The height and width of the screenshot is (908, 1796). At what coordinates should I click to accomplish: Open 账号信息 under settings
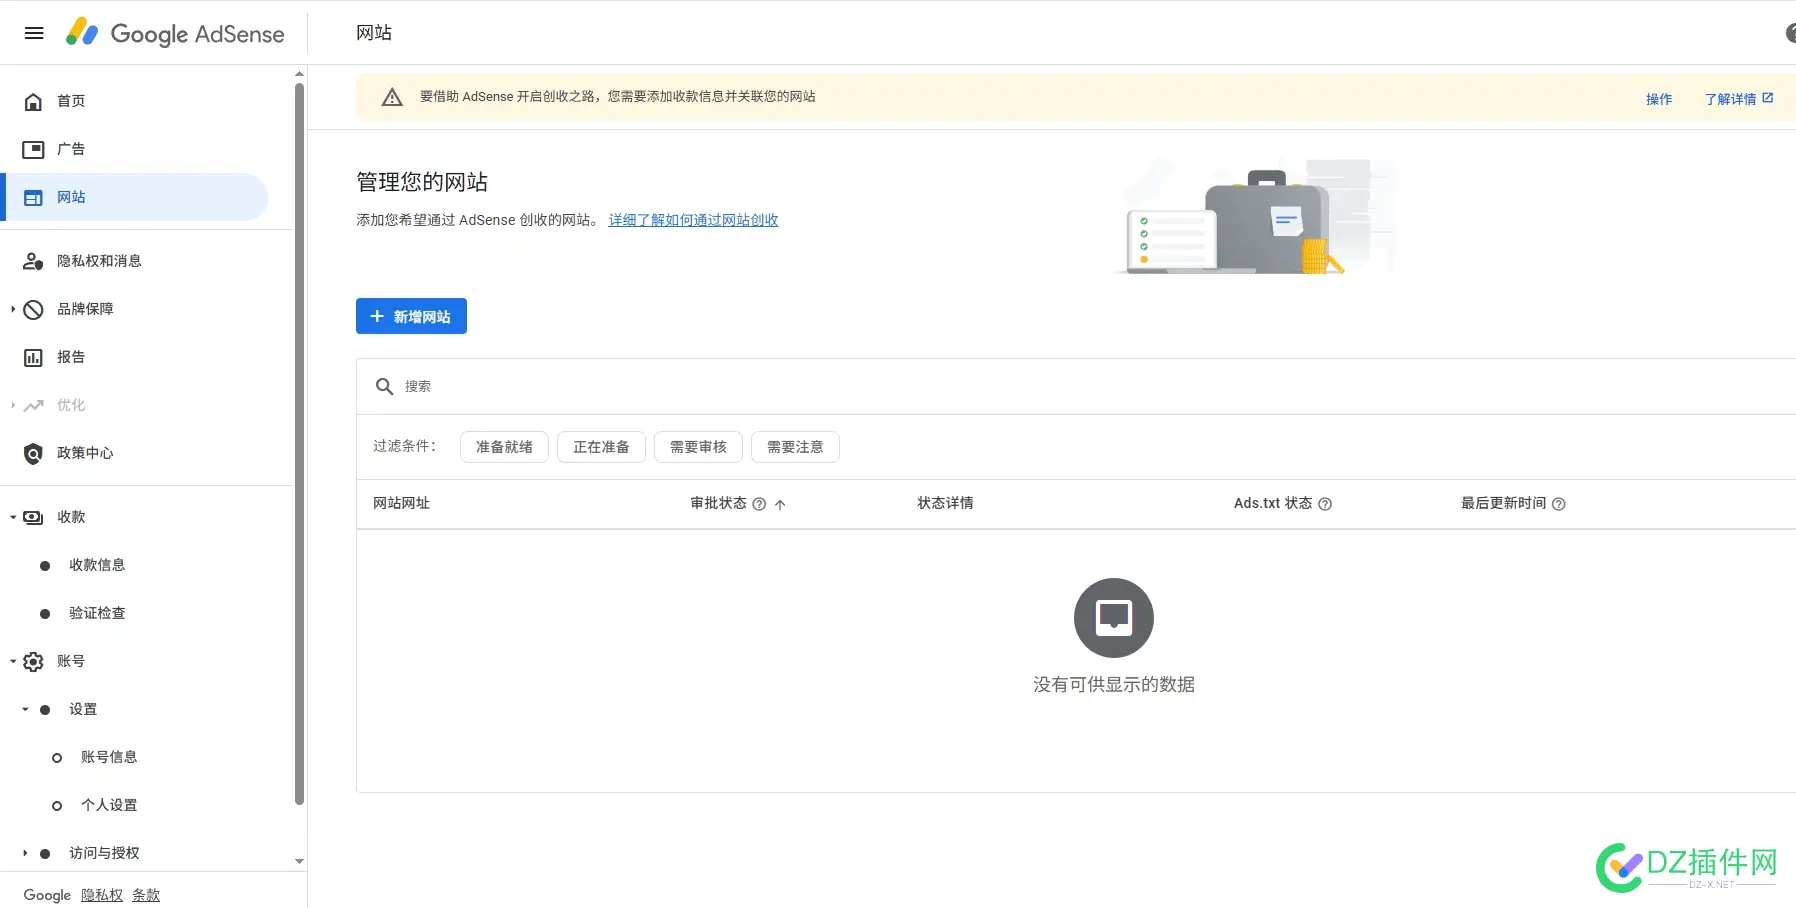click(109, 757)
